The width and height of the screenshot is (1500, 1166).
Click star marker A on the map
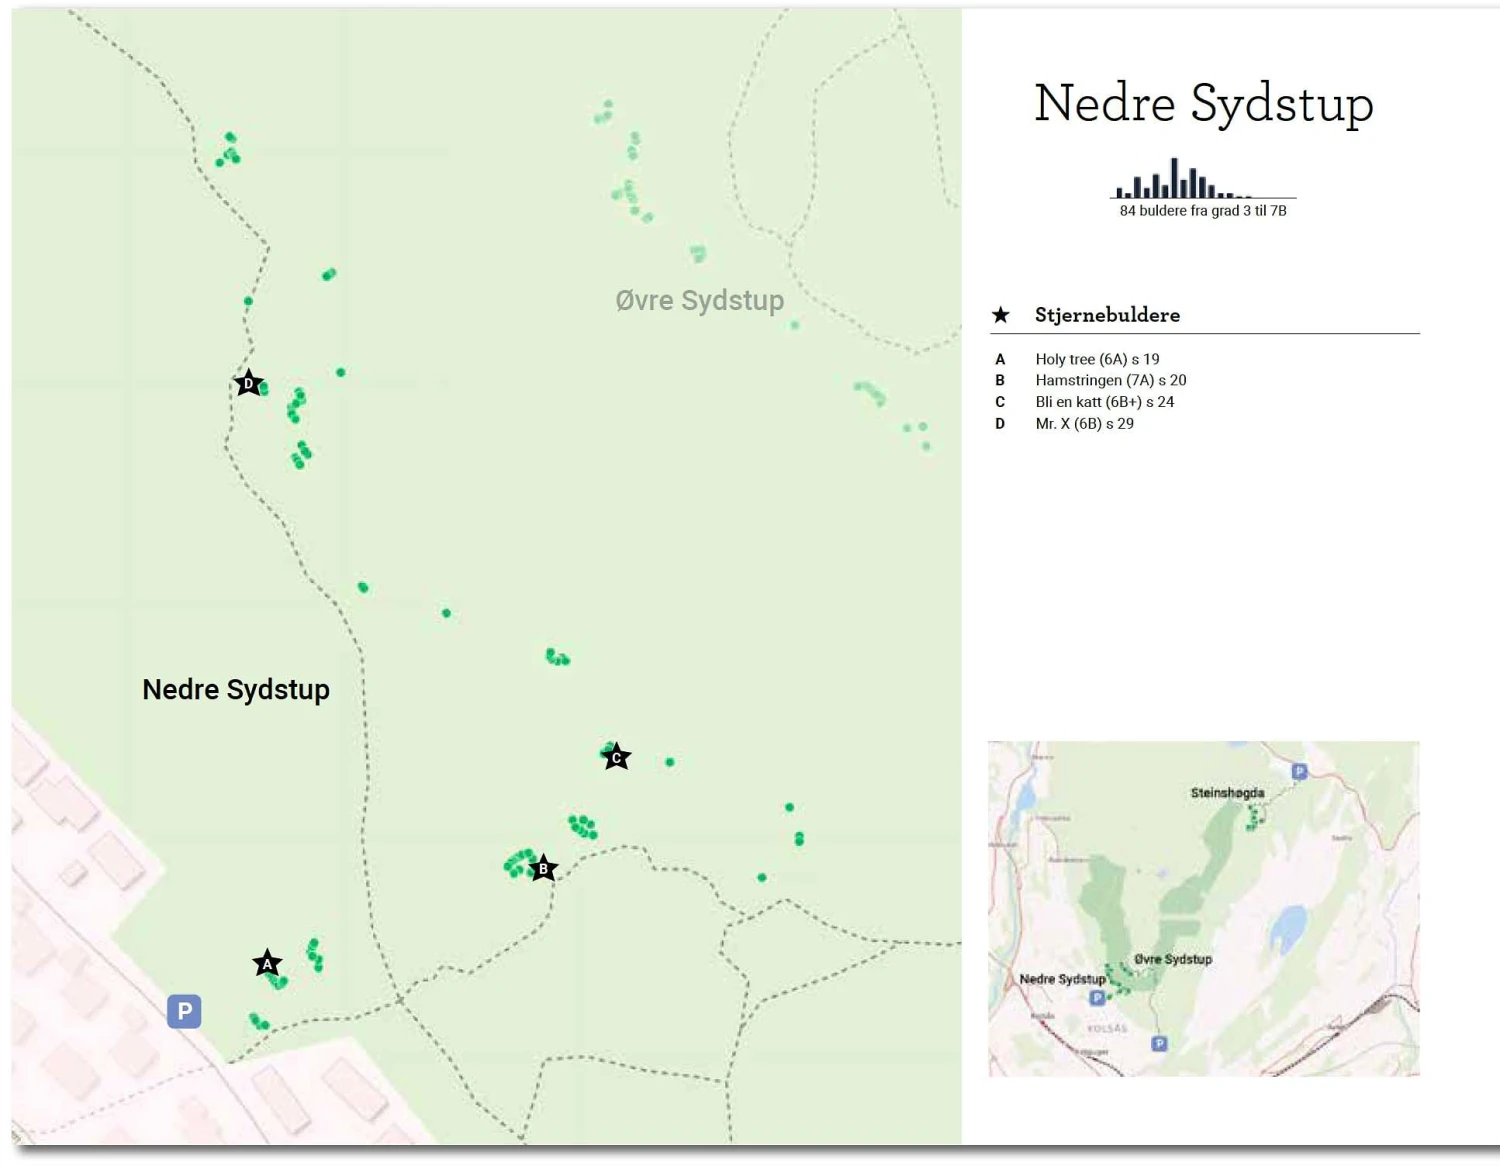point(267,964)
